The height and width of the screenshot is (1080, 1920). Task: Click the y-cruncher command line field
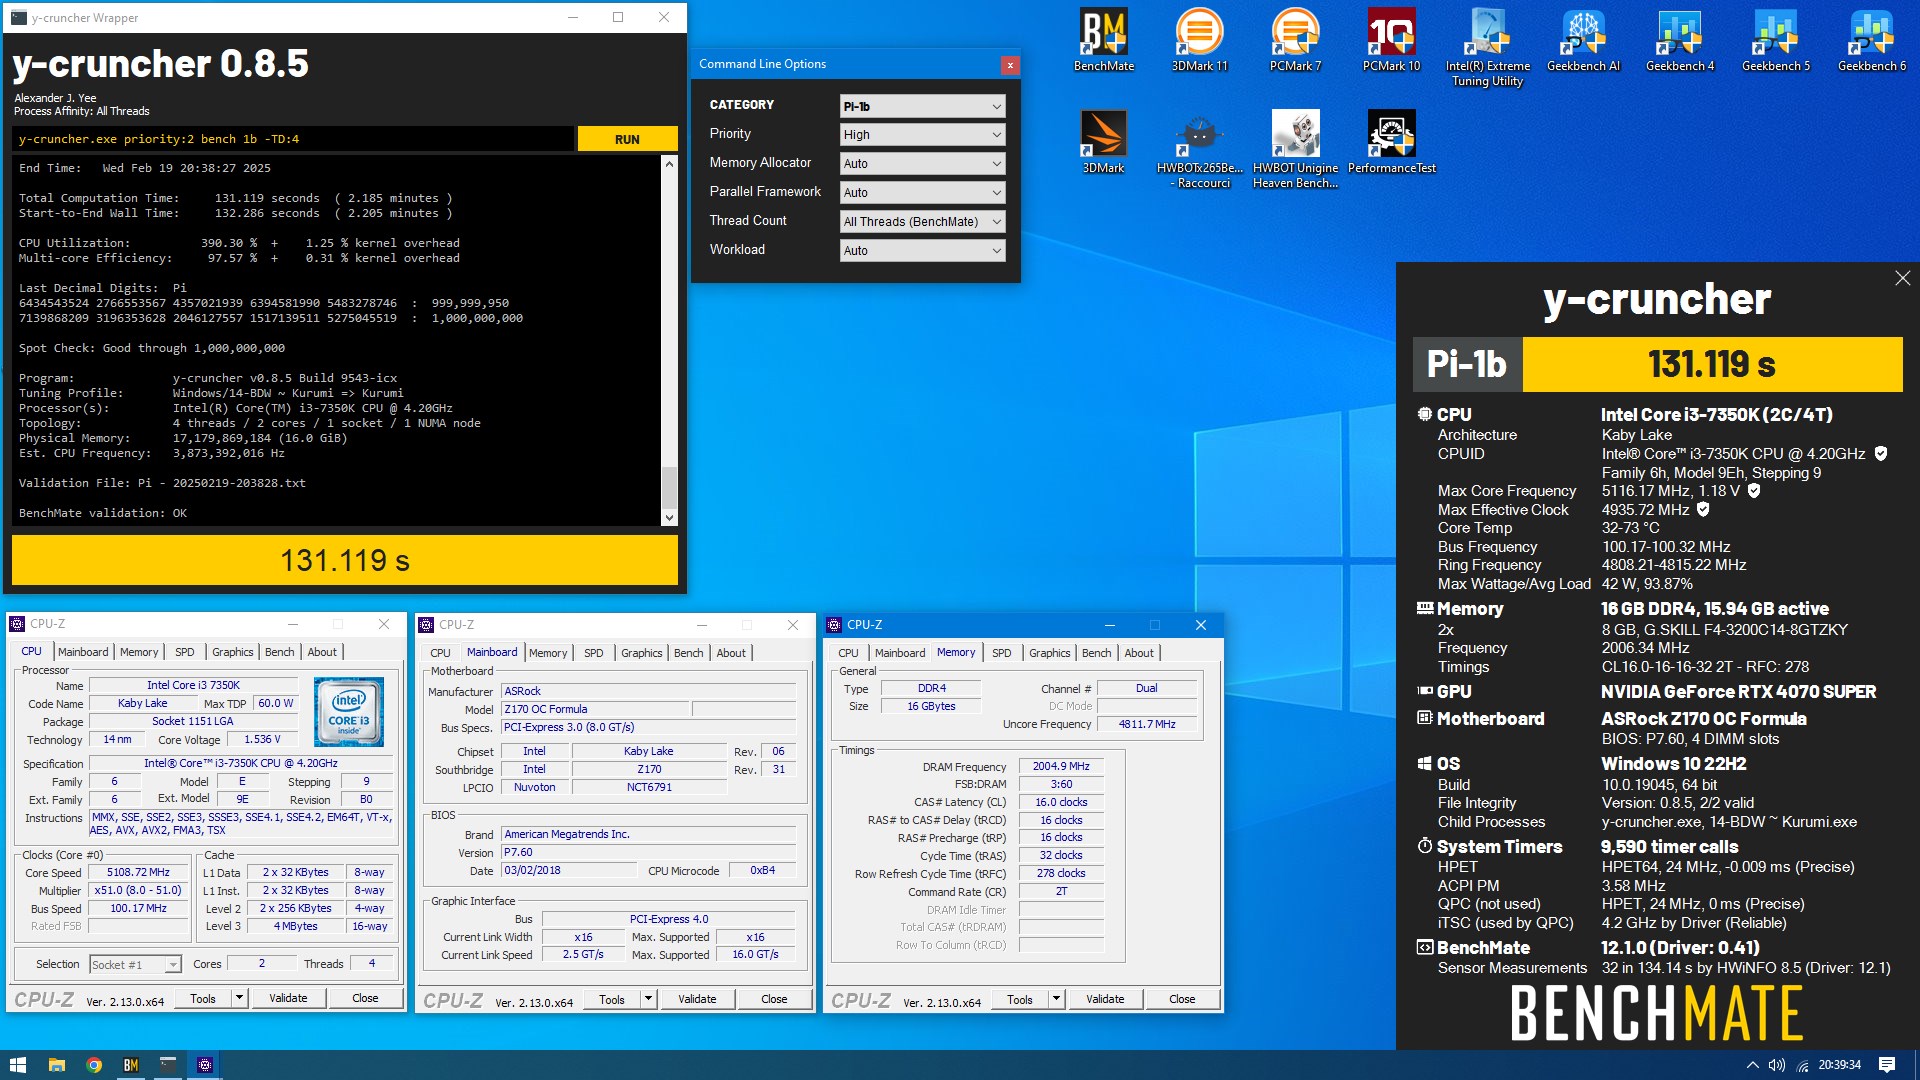[x=293, y=139]
